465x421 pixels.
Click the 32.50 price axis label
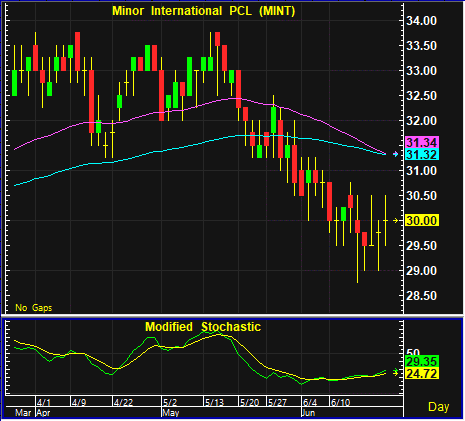[x=421, y=96]
